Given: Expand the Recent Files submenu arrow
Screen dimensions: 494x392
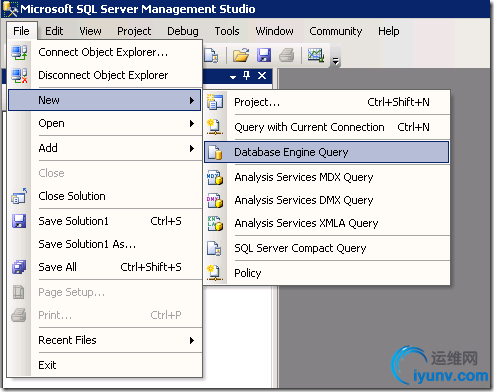Looking at the screenshot, I should tap(192, 340).
